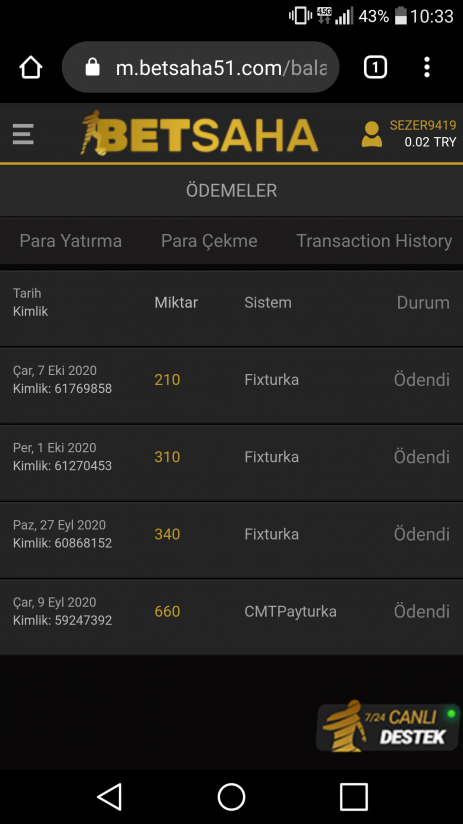
Task: Open the browser three-dot menu
Action: pyautogui.click(x=427, y=67)
